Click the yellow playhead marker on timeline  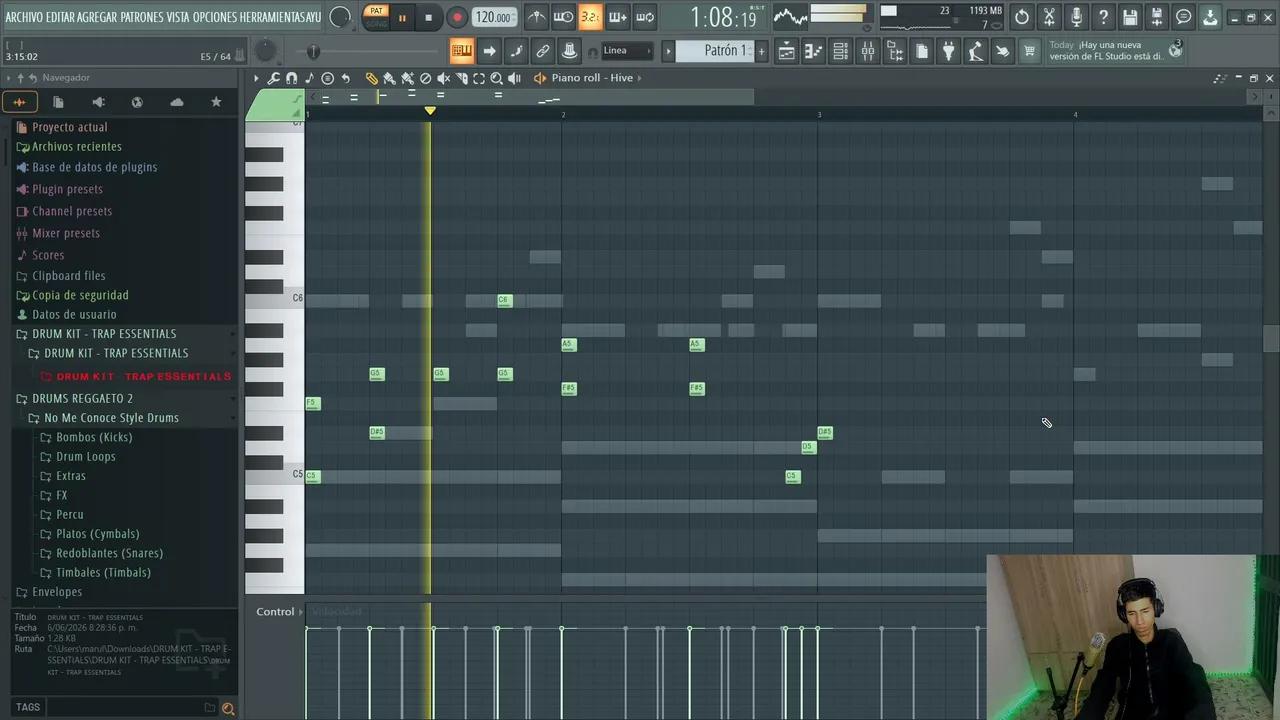[x=430, y=110]
